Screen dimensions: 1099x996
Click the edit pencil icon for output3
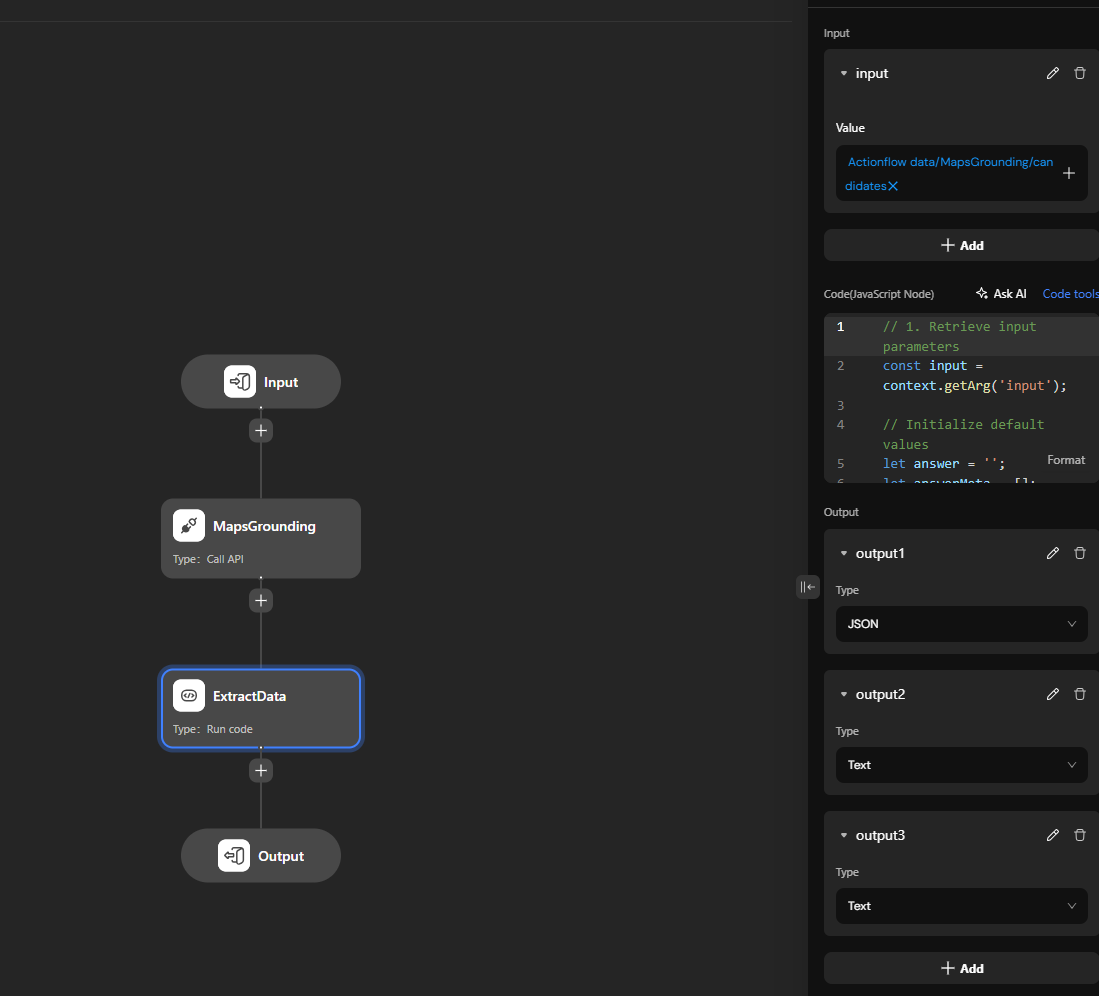coord(1052,835)
